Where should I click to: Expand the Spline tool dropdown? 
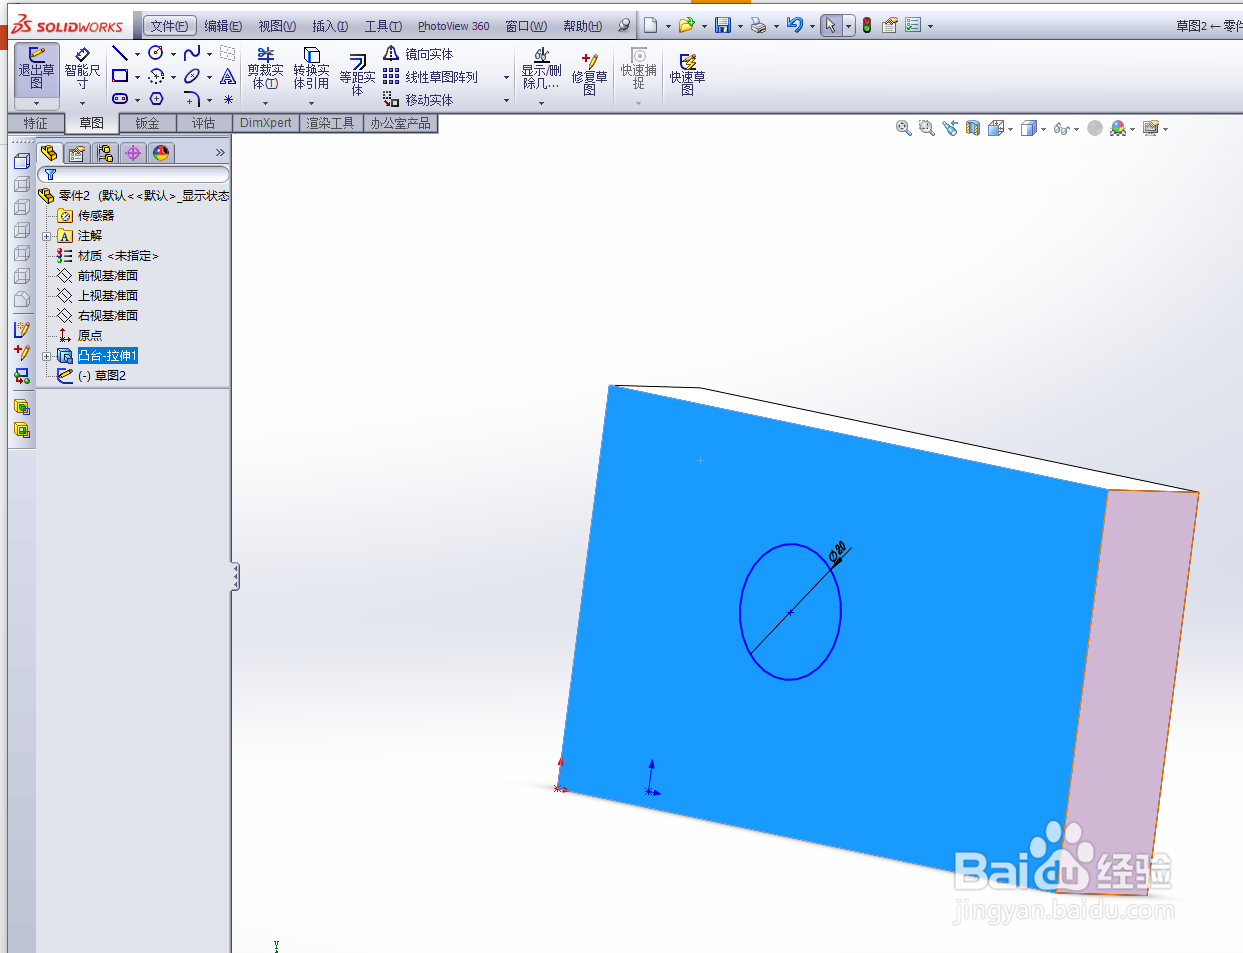coord(208,52)
